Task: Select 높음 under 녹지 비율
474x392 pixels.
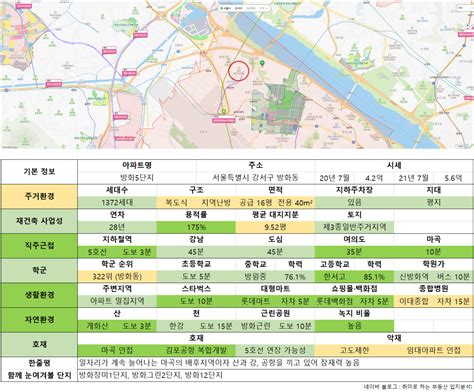Action: pyautogui.click(x=354, y=326)
